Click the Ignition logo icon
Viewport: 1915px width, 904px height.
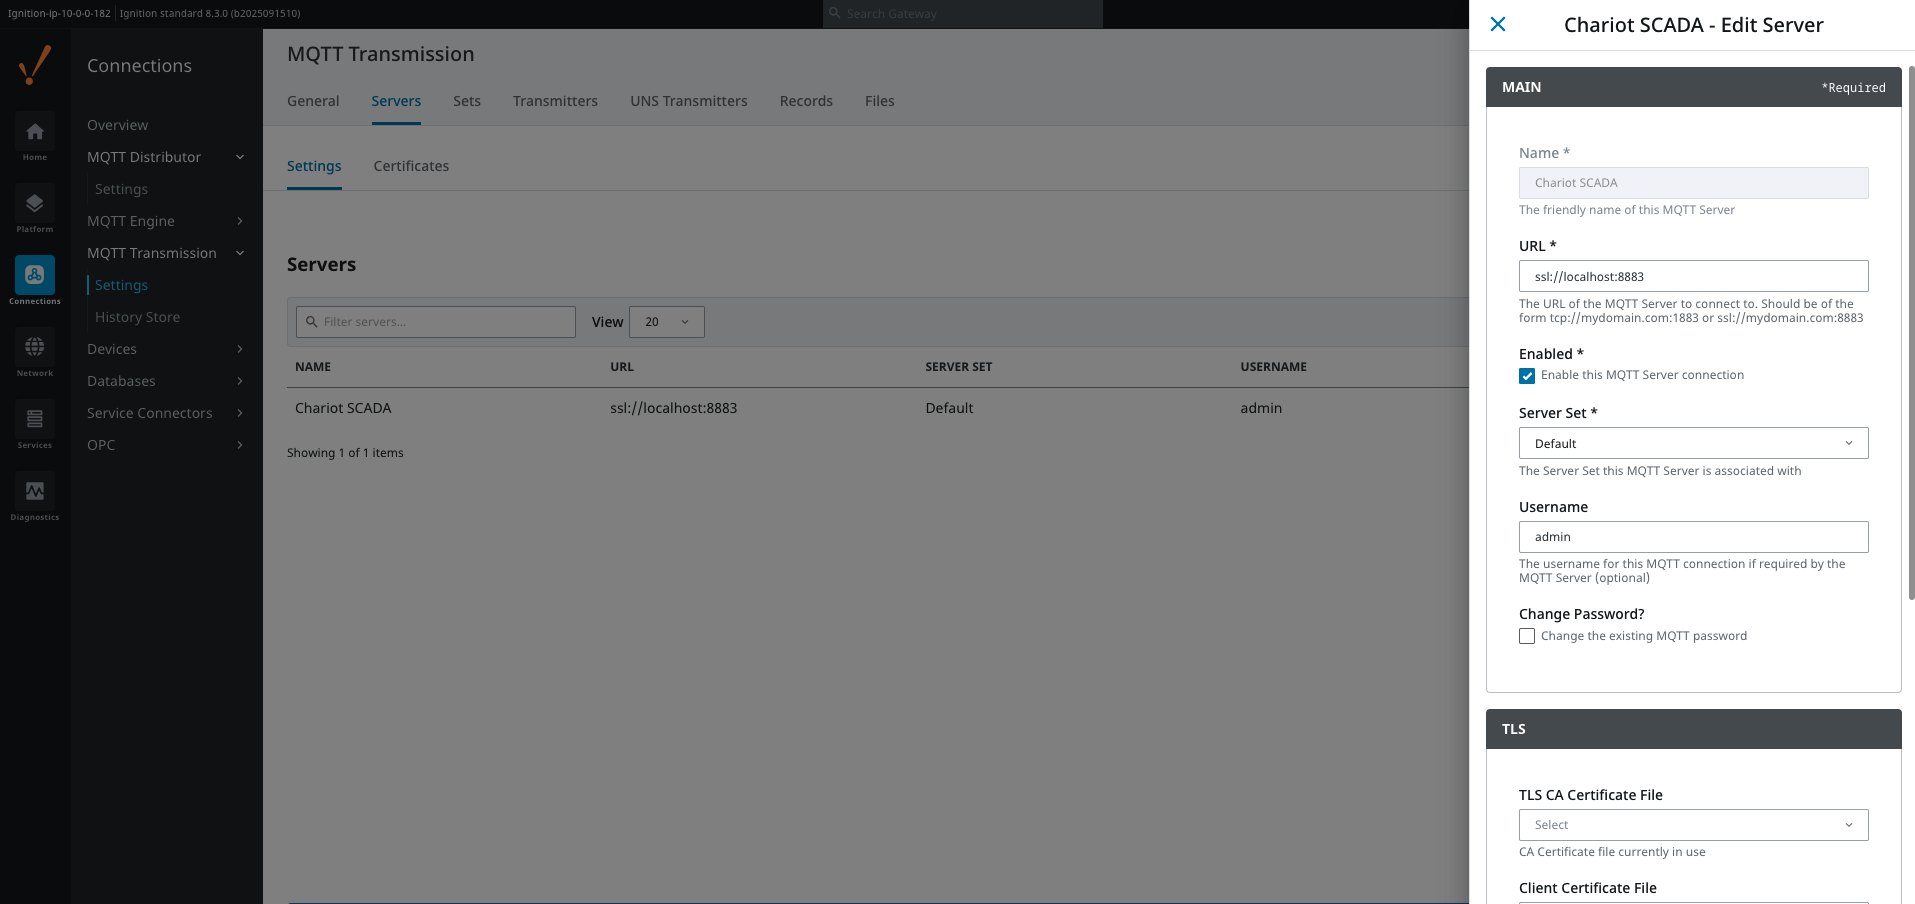pos(35,66)
